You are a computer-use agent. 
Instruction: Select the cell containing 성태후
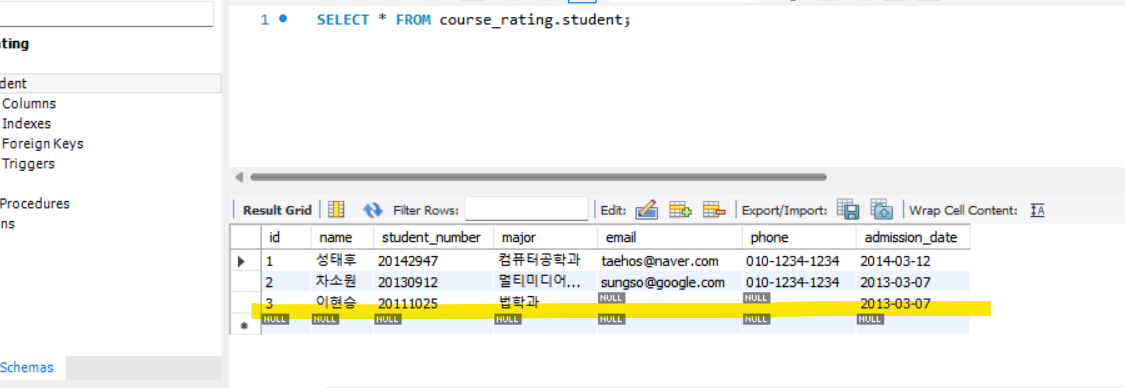click(x=342, y=260)
